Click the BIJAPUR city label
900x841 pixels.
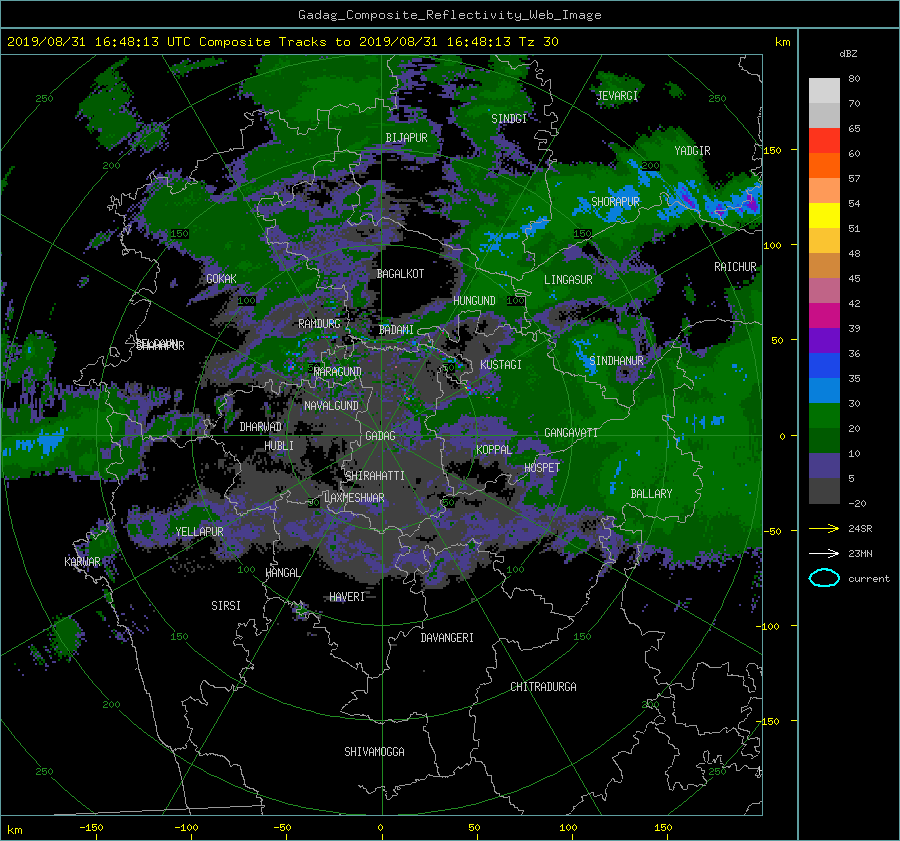click(406, 138)
